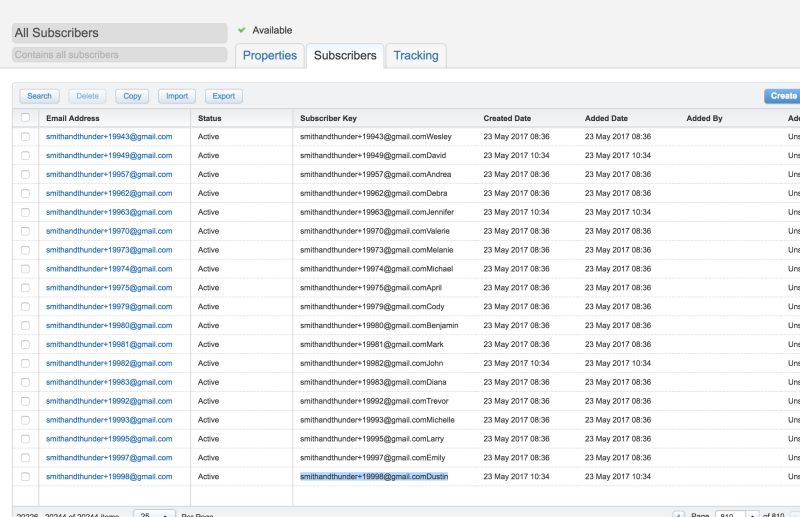Click Active status in the 19995 row
800x517 pixels.
[208, 439]
